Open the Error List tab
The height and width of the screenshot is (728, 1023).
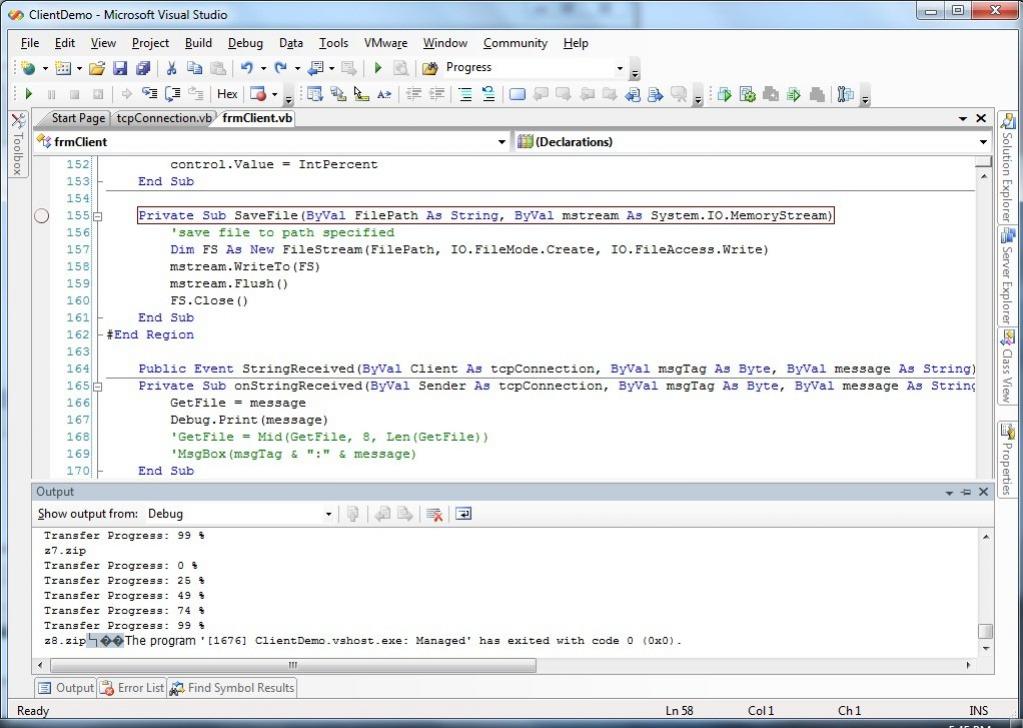click(132, 688)
